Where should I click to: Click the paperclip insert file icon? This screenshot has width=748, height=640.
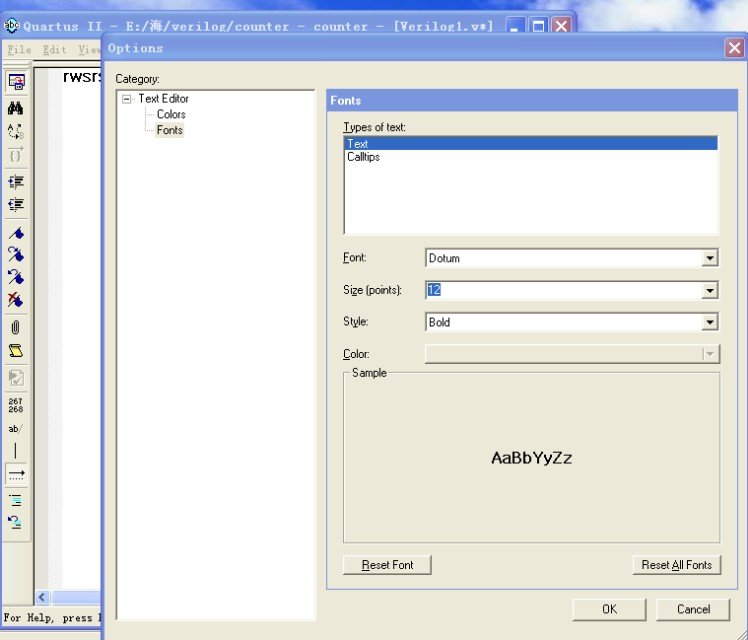(15, 327)
